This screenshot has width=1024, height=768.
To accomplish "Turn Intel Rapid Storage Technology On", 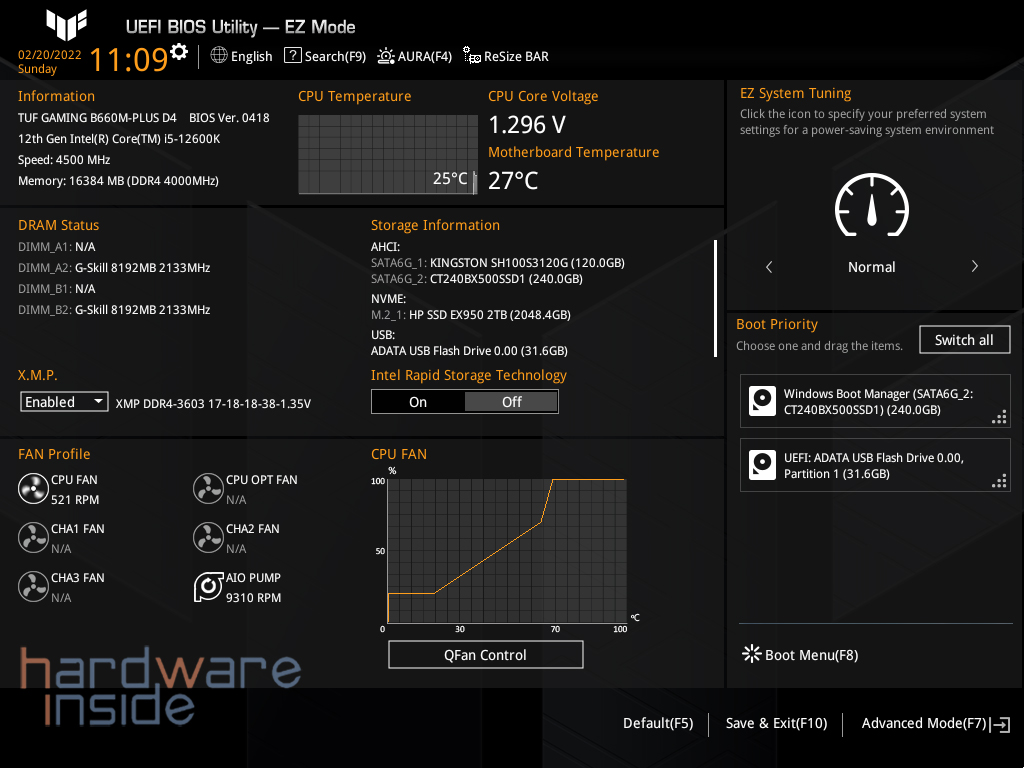I will click(x=418, y=402).
